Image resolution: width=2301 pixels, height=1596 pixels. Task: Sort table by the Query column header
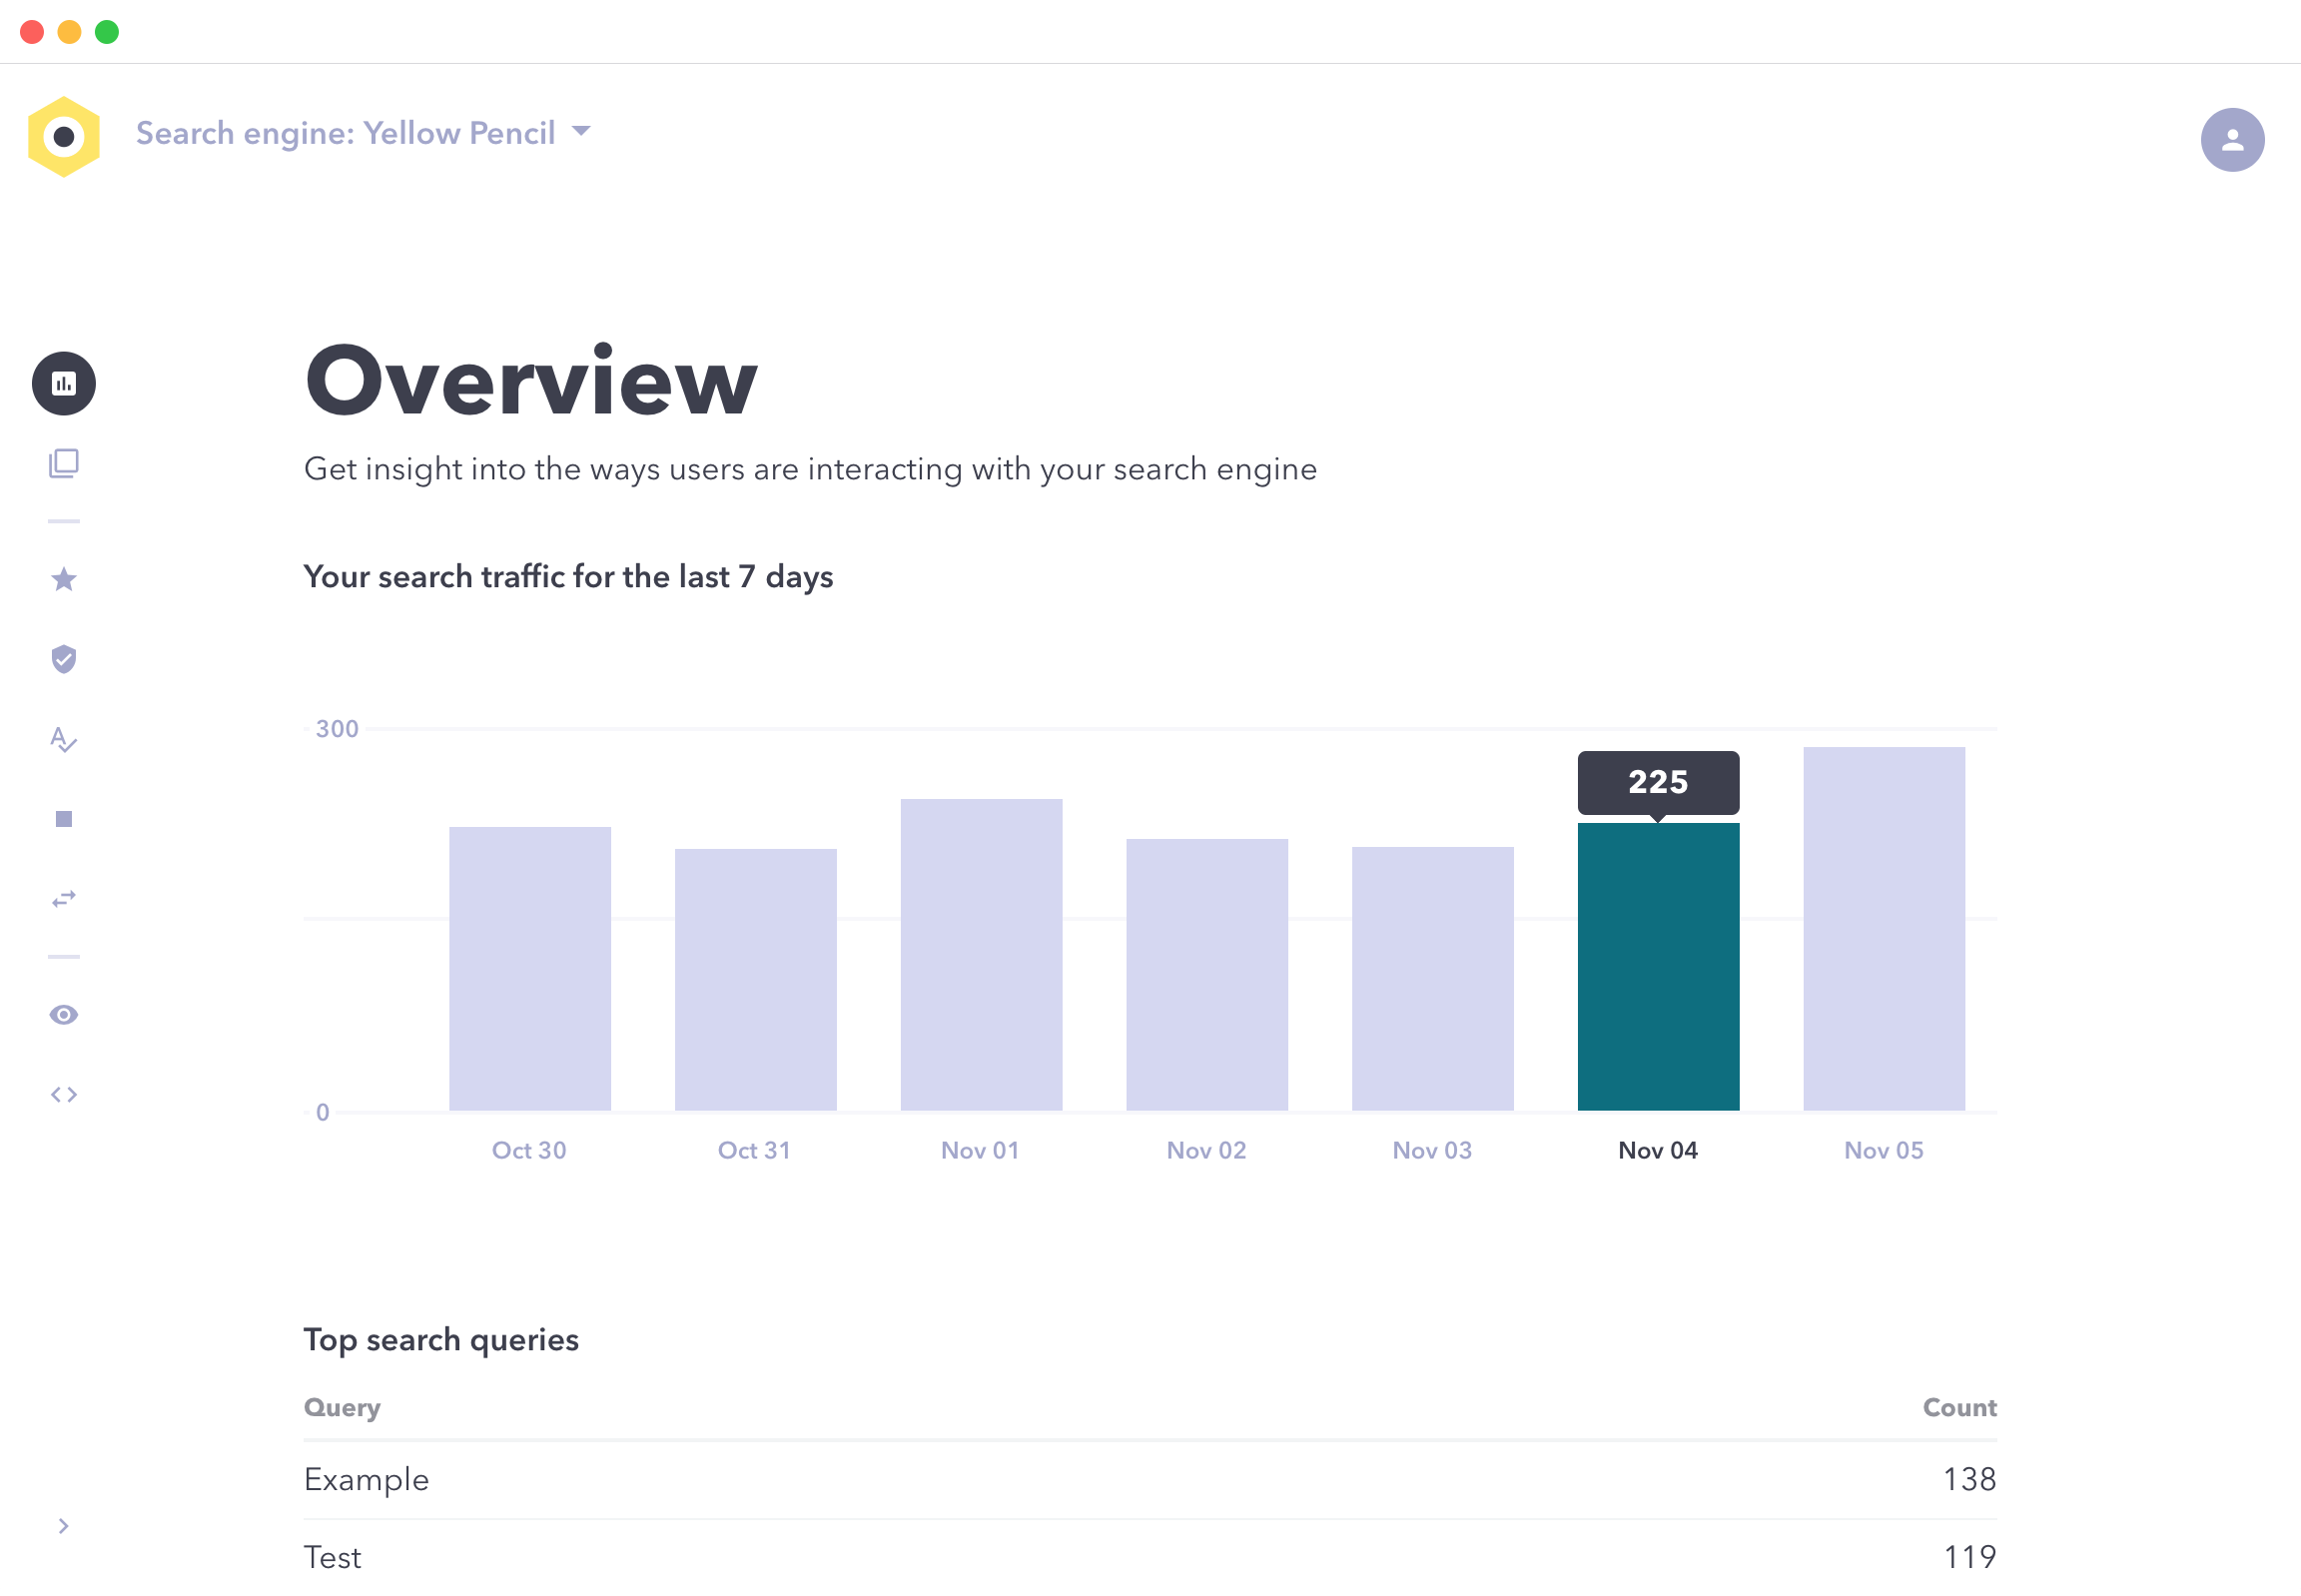(341, 1407)
